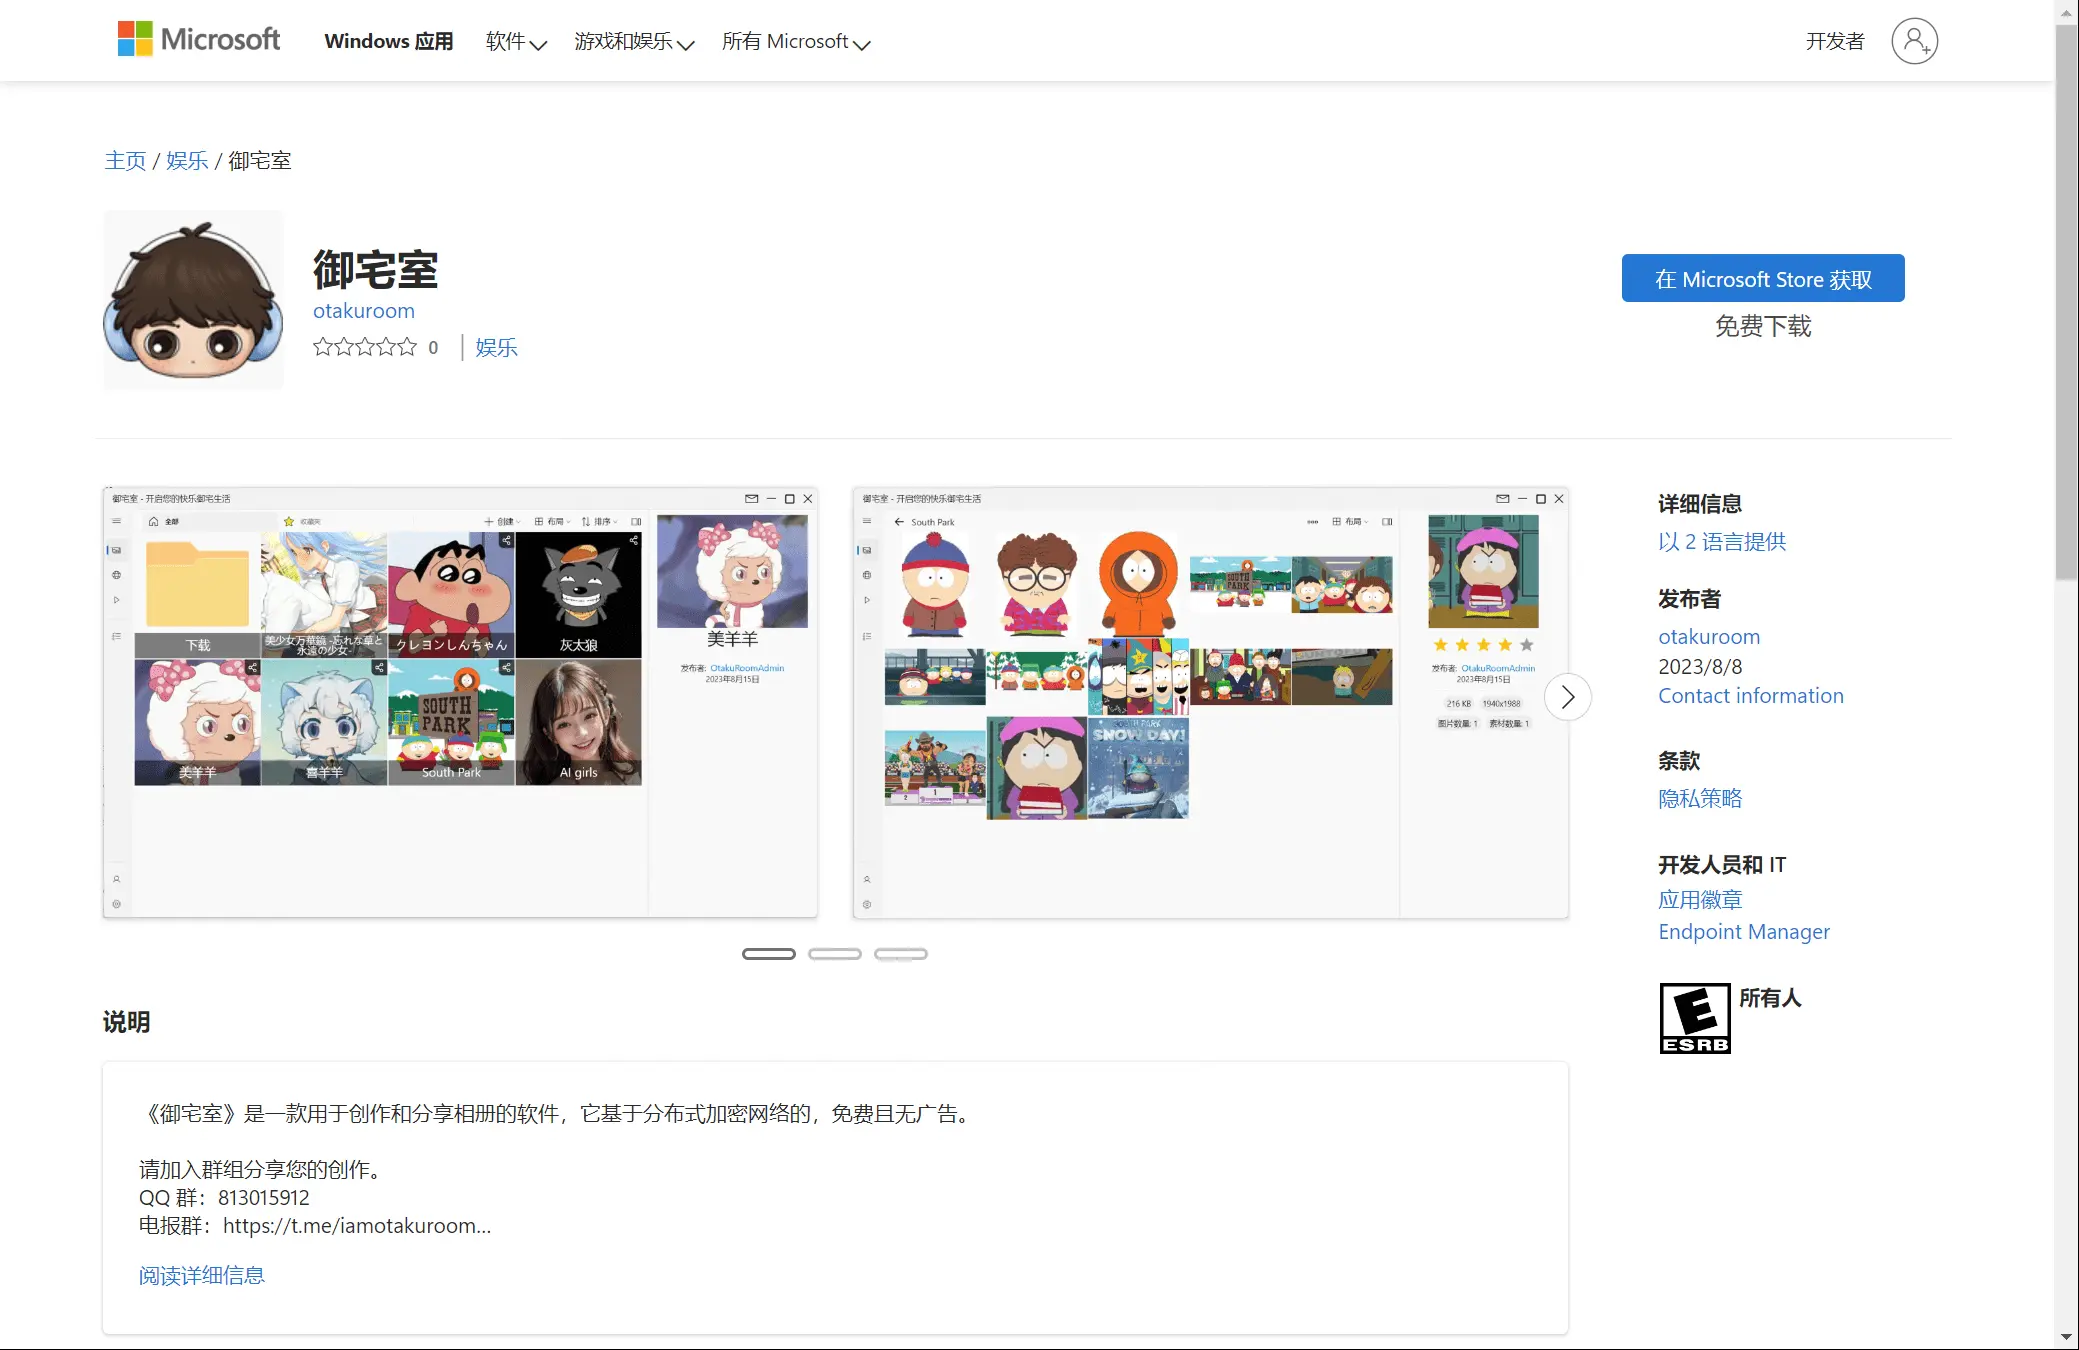Click the 在 Microsoft Store 获取 button
The width and height of the screenshot is (2079, 1350).
pyautogui.click(x=1763, y=278)
